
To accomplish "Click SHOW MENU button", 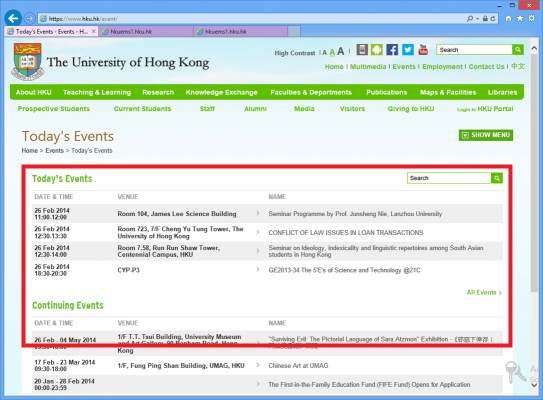I will [486, 135].
